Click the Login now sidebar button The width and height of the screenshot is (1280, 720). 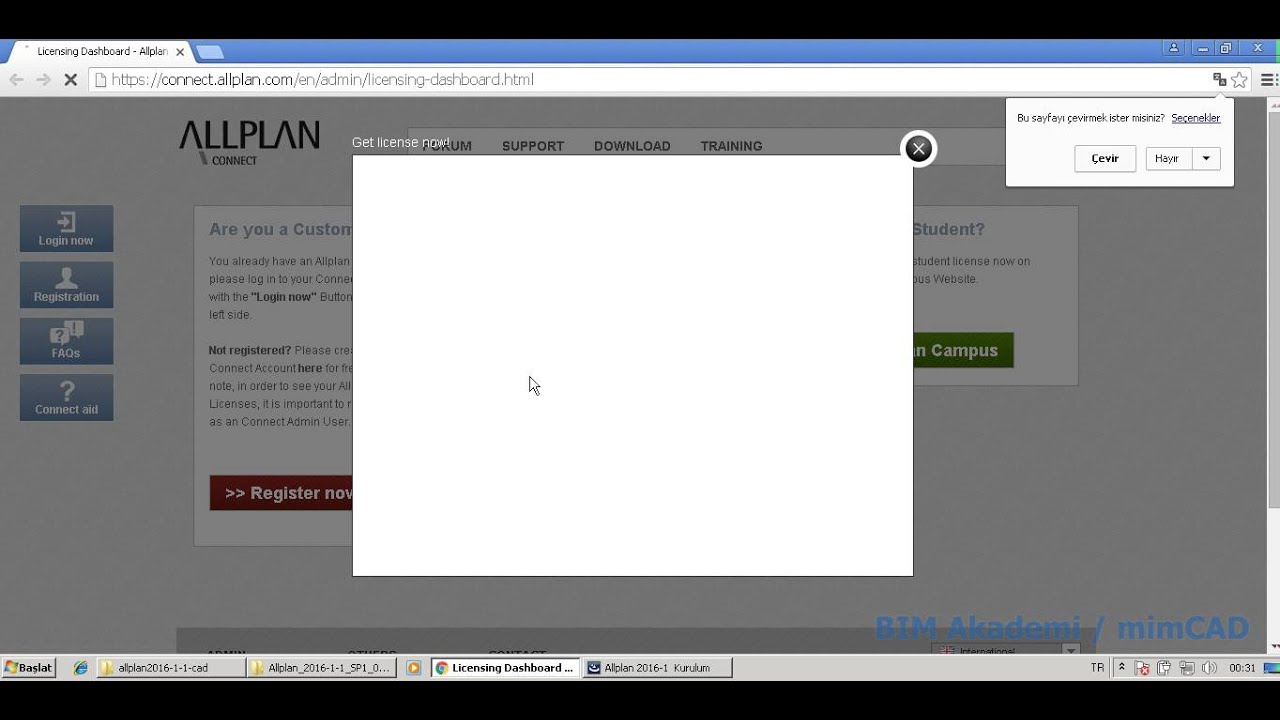coord(66,229)
